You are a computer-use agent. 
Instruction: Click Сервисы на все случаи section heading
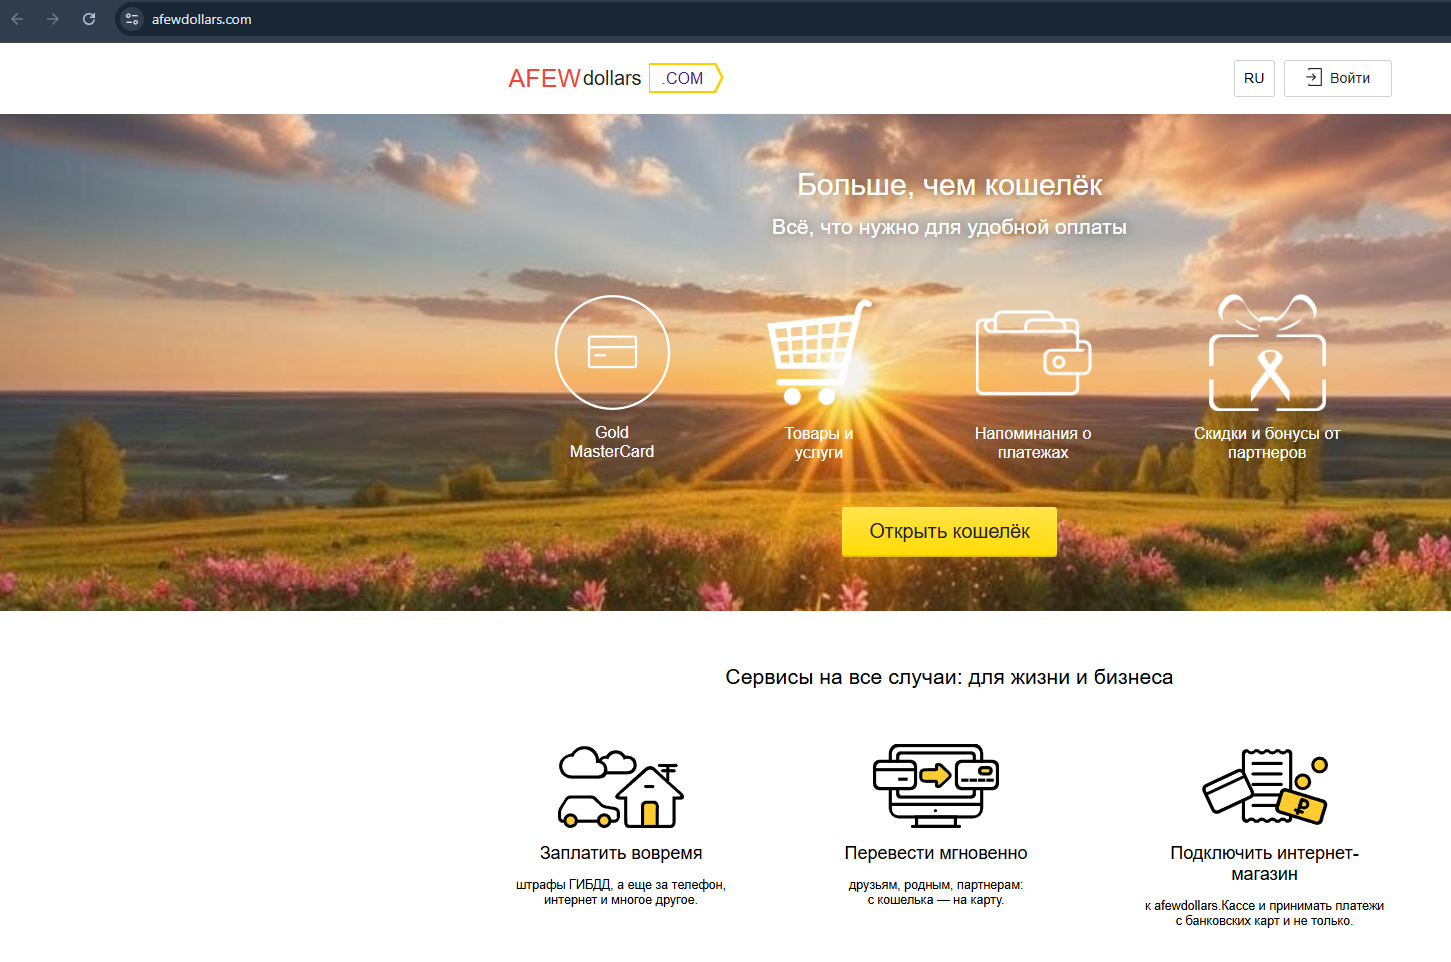pyautogui.click(x=949, y=677)
